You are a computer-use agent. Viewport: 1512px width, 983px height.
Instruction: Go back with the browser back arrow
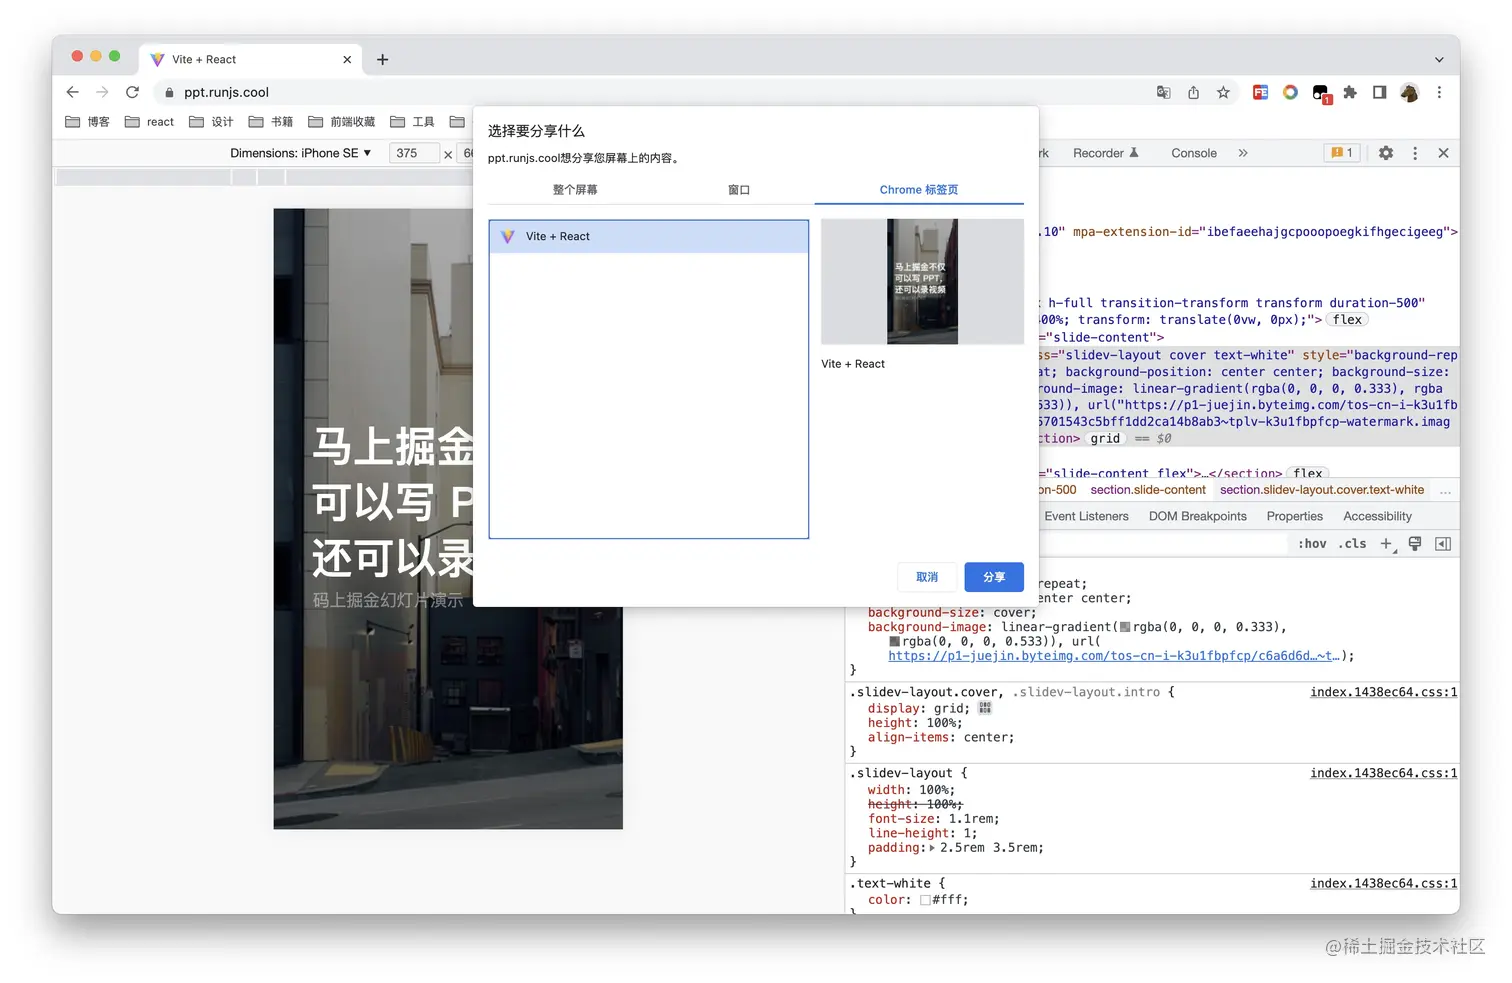point(72,92)
